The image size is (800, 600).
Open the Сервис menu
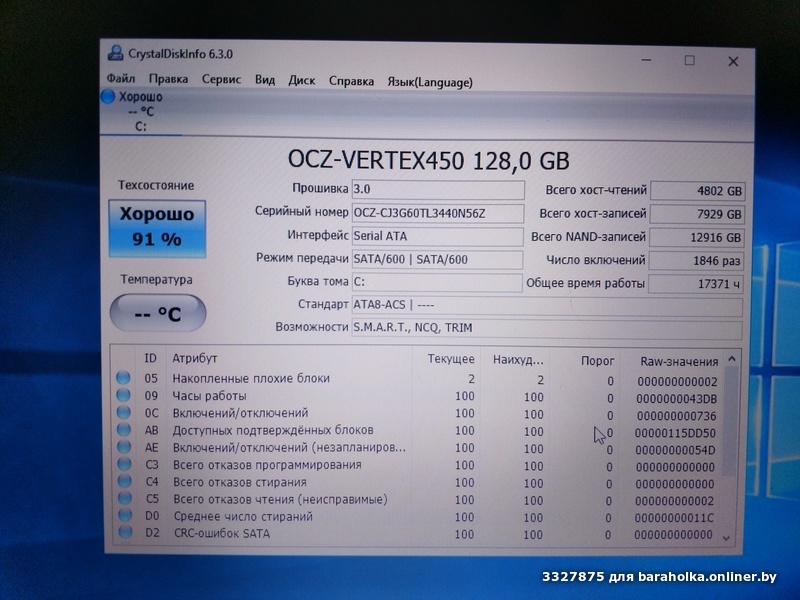(221, 80)
